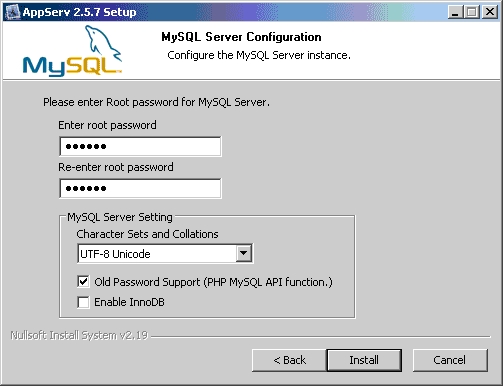Click the Character Sets and Collations label
This screenshot has height=386, width=503.
pyautogui.click(x=147, y=234)
